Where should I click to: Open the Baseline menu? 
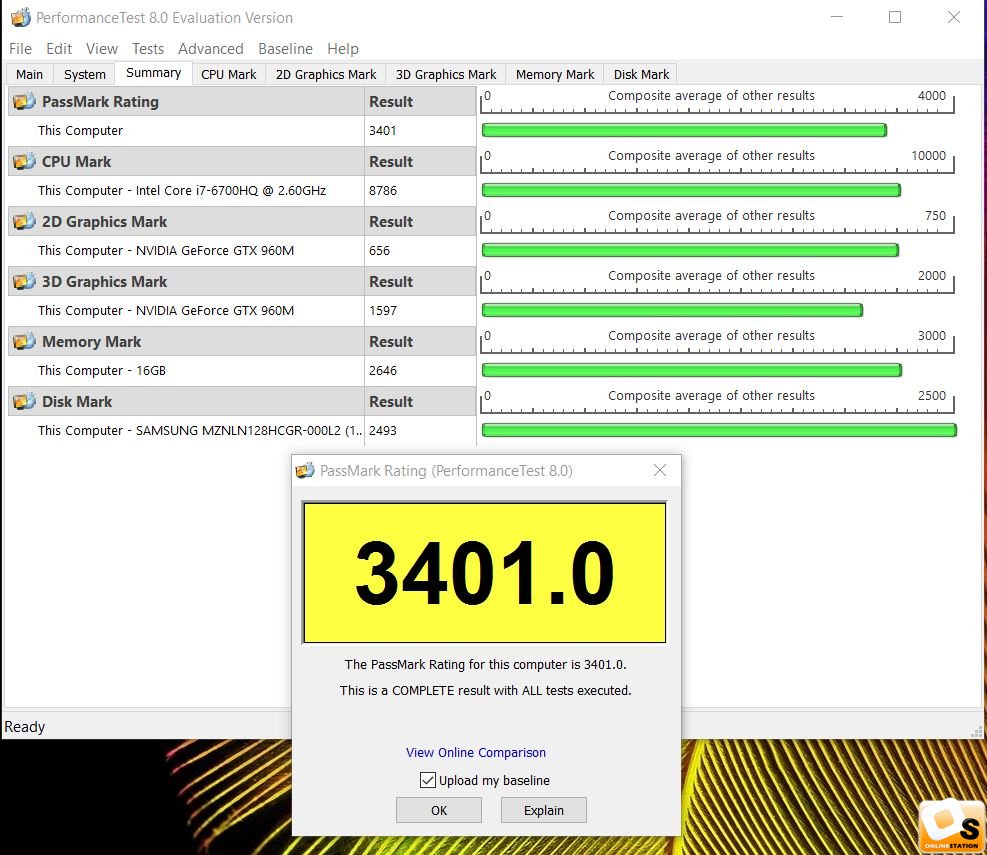[285, 48]
